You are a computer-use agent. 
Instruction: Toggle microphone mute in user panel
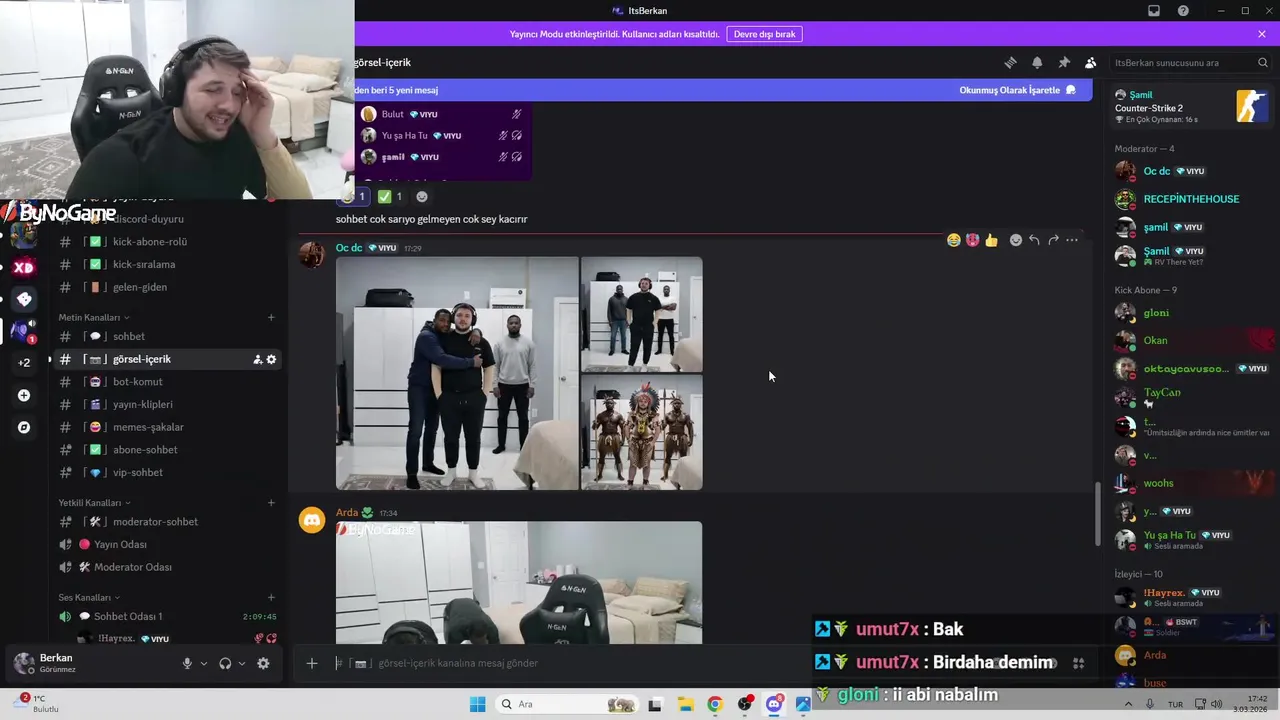(x=187, y=663)
